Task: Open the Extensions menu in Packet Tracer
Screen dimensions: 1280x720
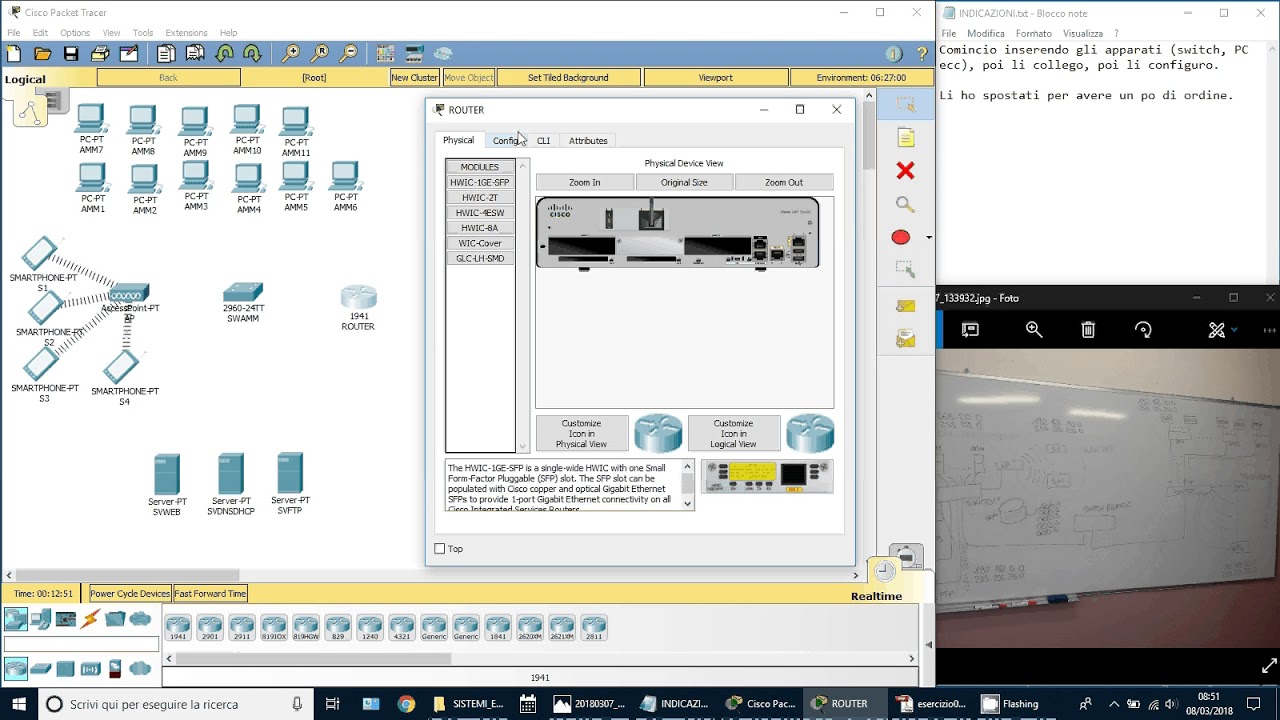Action: pyautogui.click(x=186, y=33)
